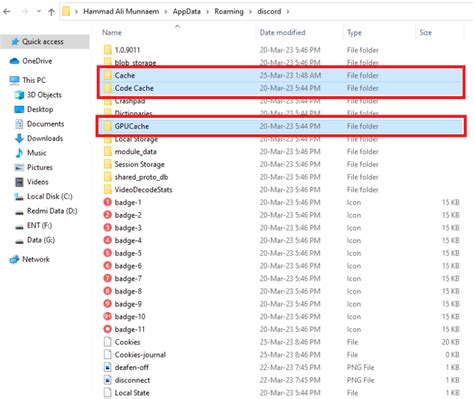Select the badge-4 icon file
The image size is (474, 399).
coord(107,240)
